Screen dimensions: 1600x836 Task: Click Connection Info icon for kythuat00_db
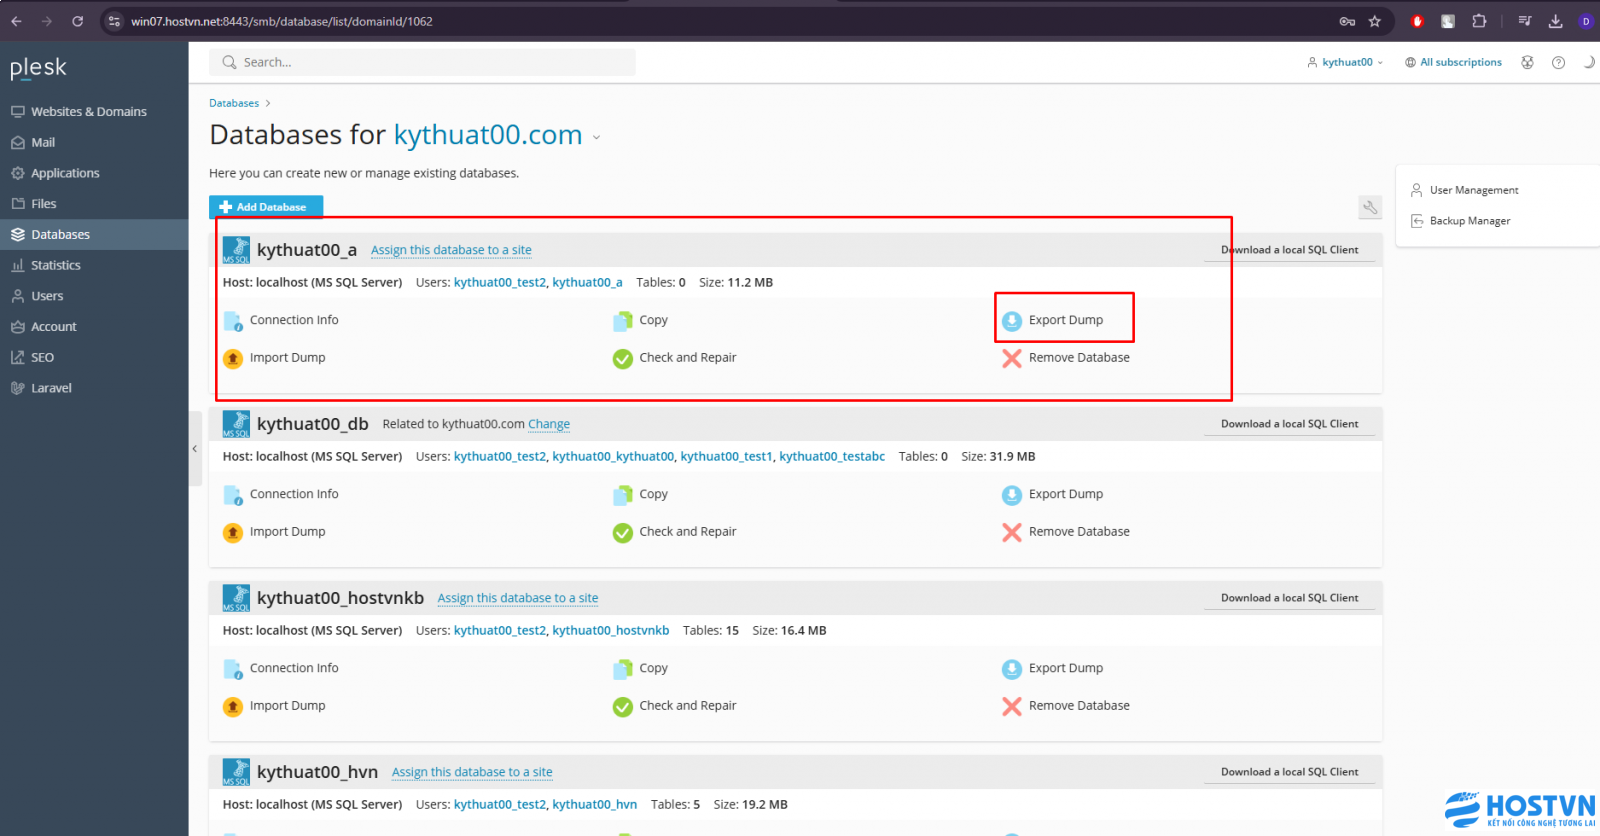(x=233, y=495)
